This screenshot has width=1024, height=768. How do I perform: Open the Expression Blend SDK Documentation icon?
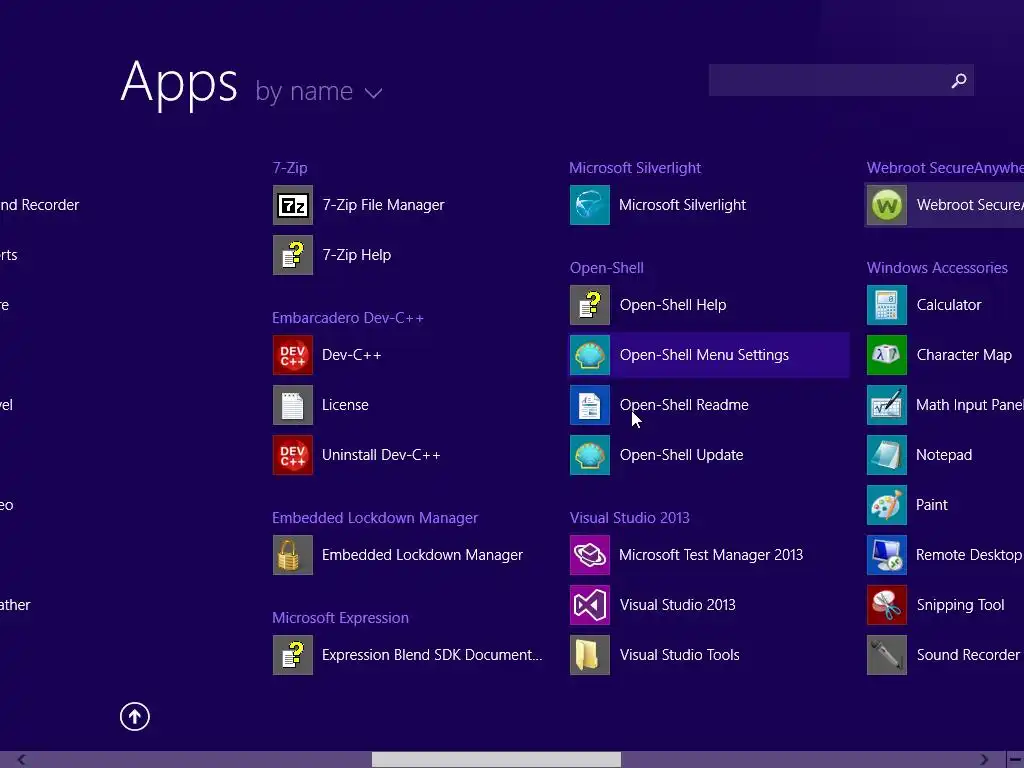[293, 655]
